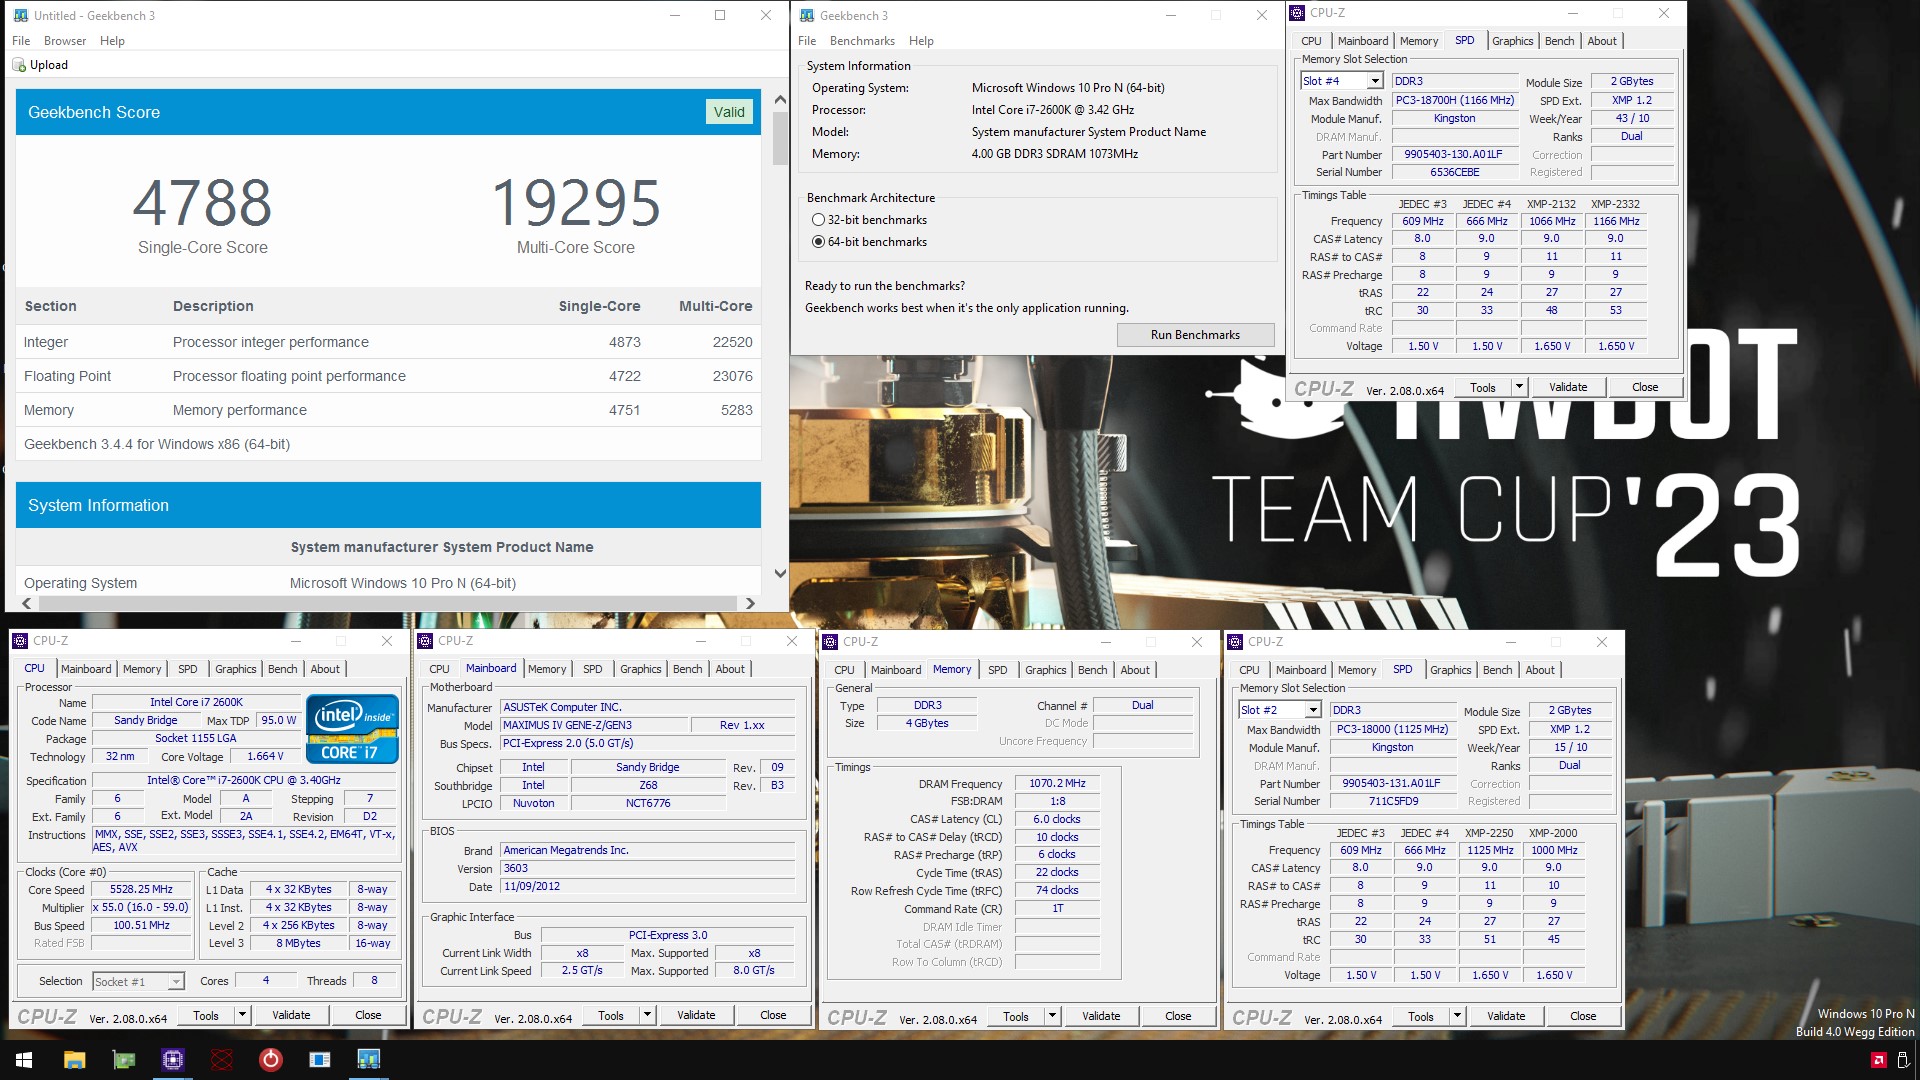Screen dimensions: 1920x1080
Task: Click Close button in CPU-Z processor window
Action: tap(368, 1015)
